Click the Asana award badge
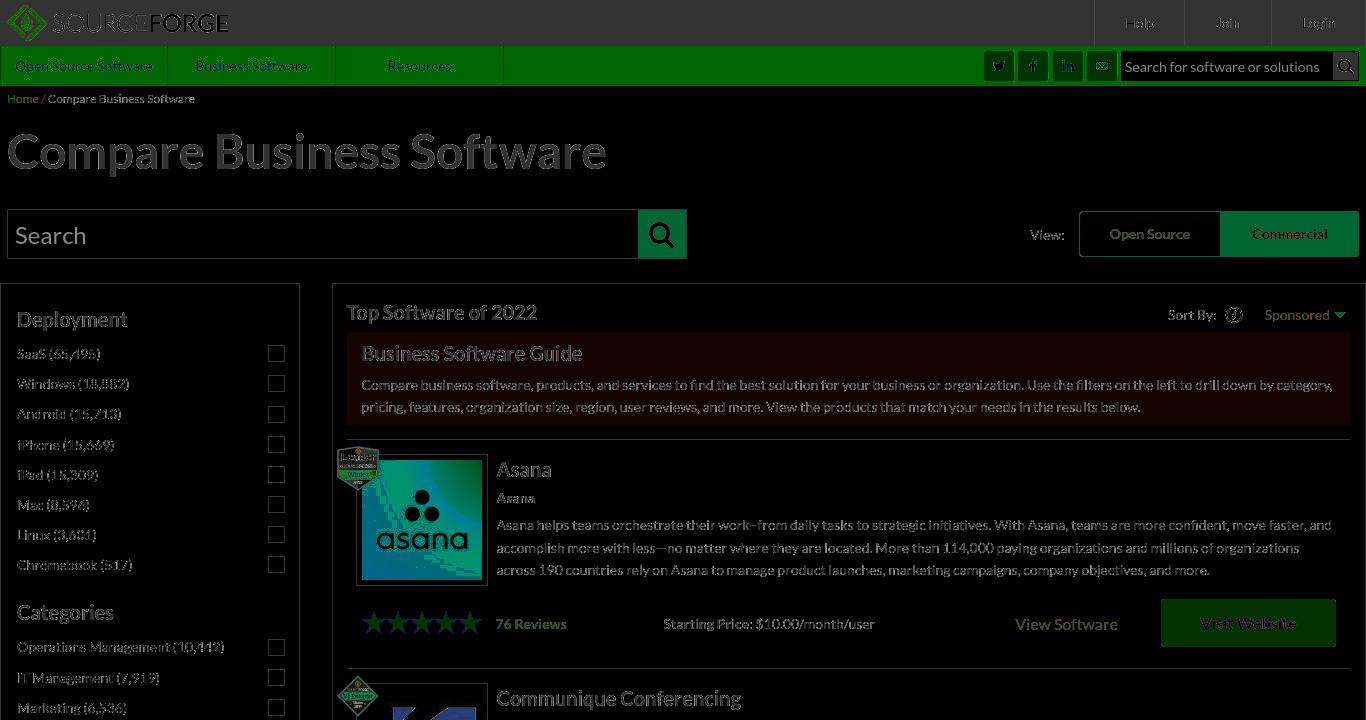 [x=358, y=468]
